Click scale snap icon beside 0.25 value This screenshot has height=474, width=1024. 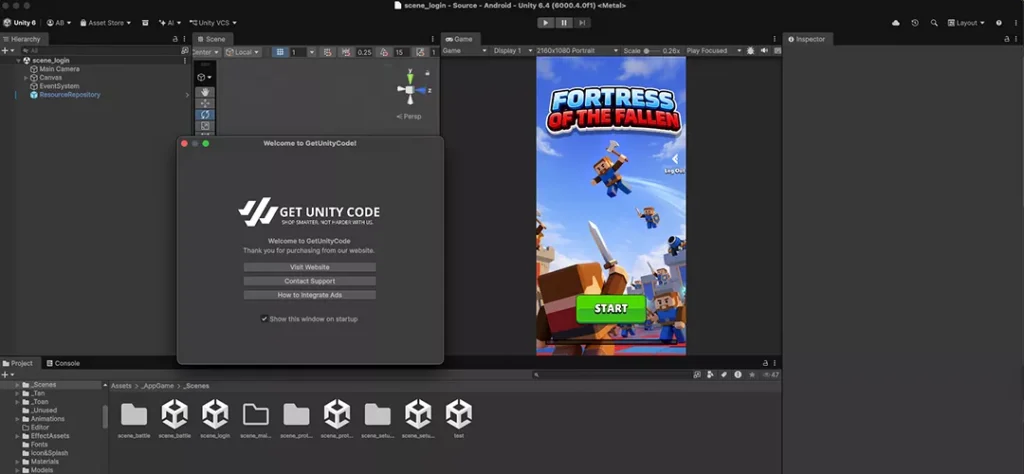346,52
